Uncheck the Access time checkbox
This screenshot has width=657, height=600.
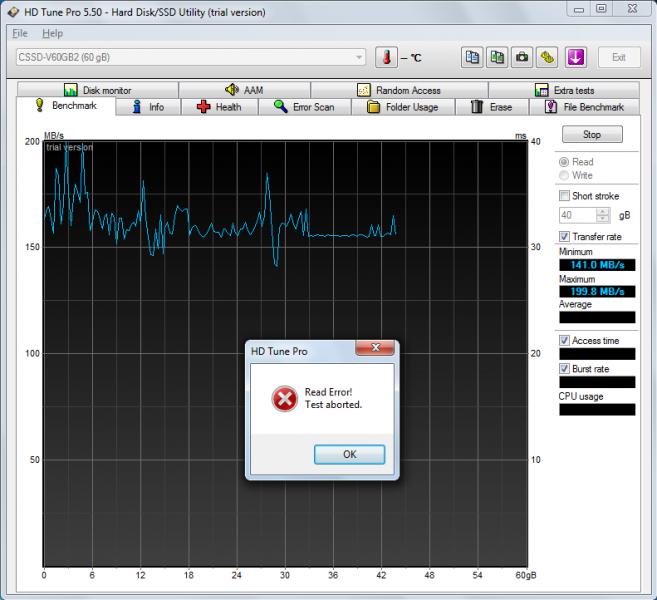[565, 340]
